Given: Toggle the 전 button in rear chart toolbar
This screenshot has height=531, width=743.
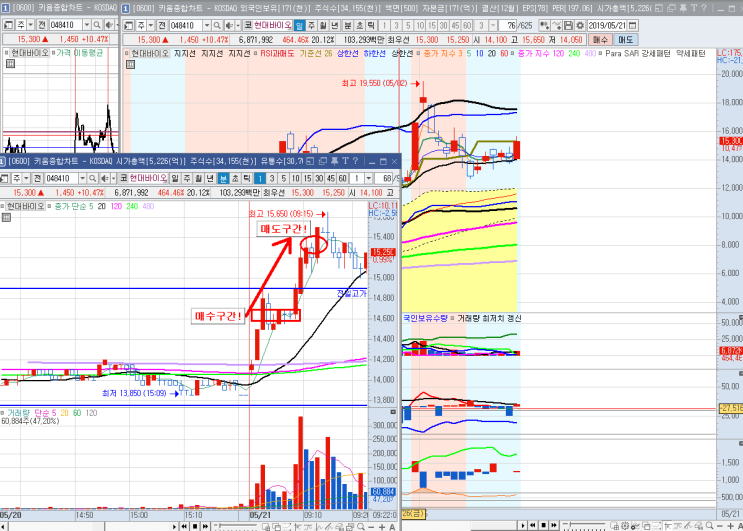Looking at the screenshot, I should pos(162,25).
